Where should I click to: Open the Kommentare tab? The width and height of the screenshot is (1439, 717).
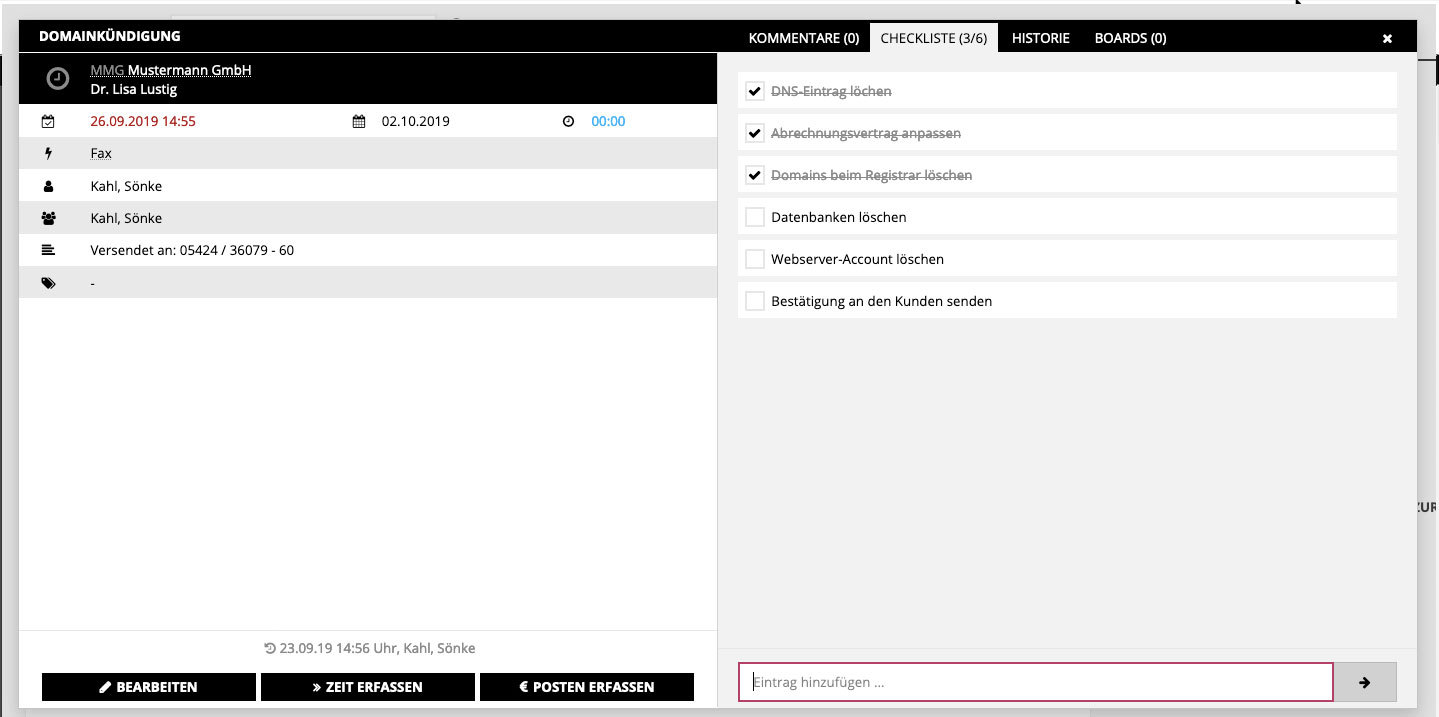click(804, 38)
